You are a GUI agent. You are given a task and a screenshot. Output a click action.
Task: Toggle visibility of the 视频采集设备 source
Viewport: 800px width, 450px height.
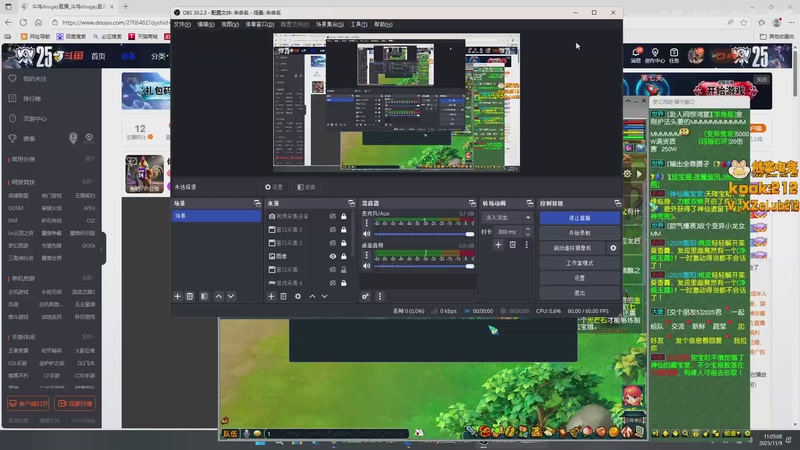pos(333,216)
